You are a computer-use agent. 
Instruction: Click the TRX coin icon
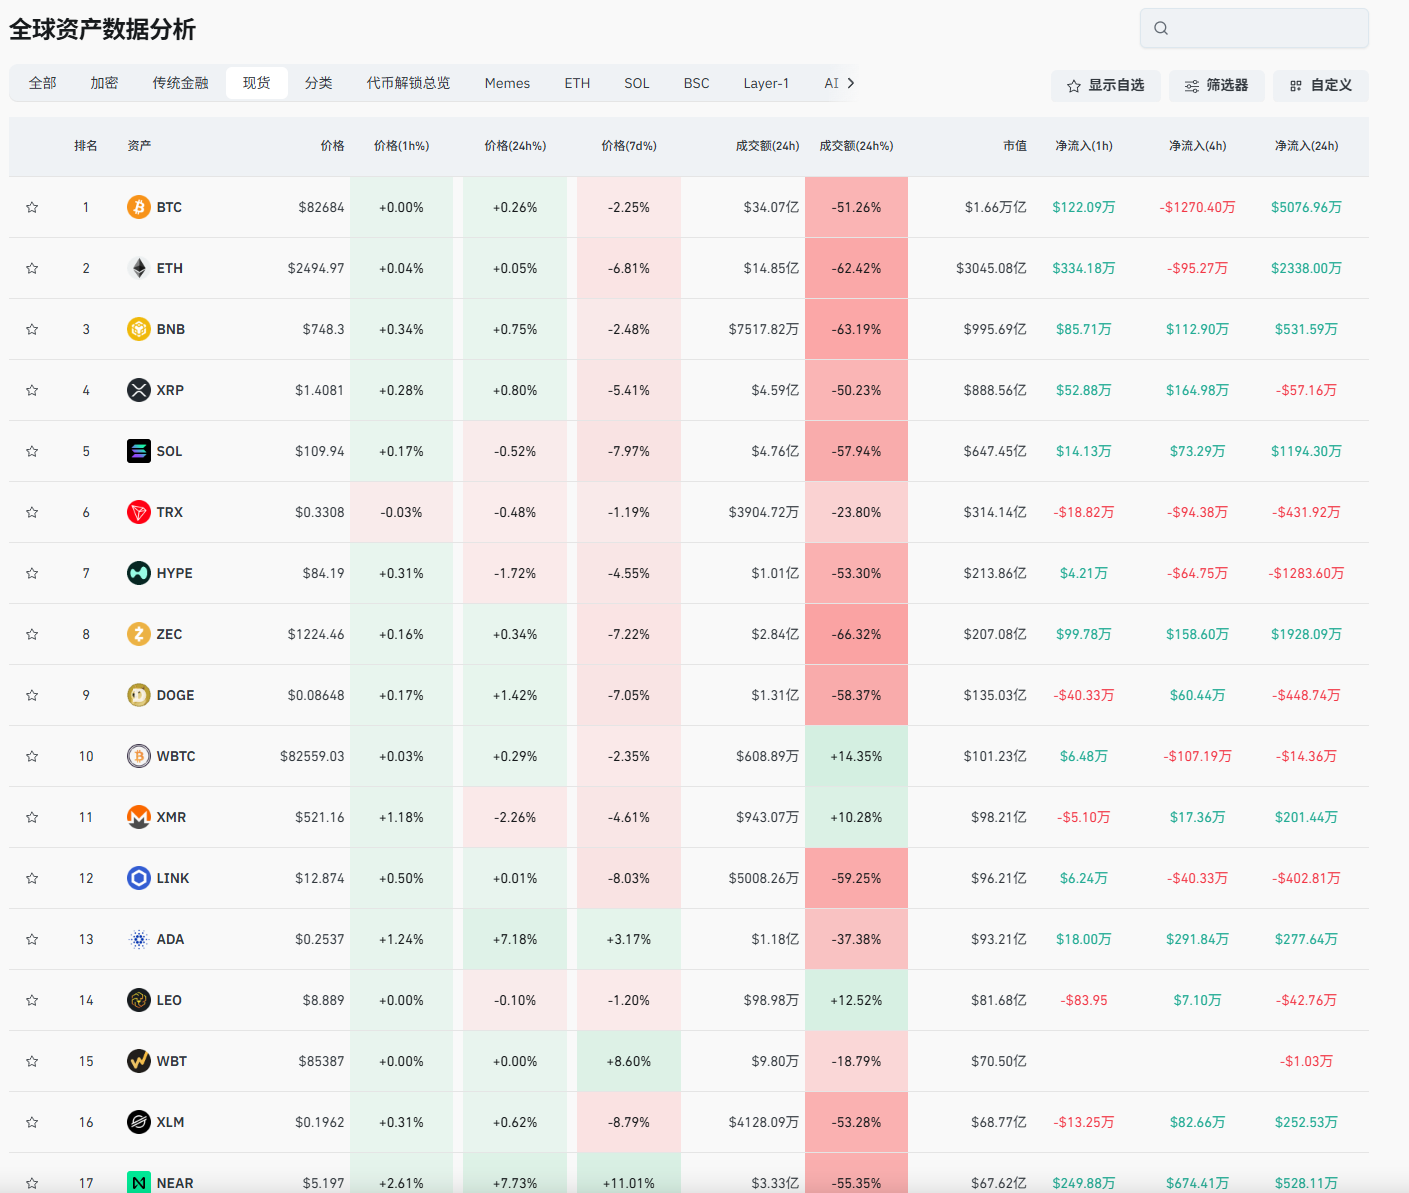click(x=139, y=512)
